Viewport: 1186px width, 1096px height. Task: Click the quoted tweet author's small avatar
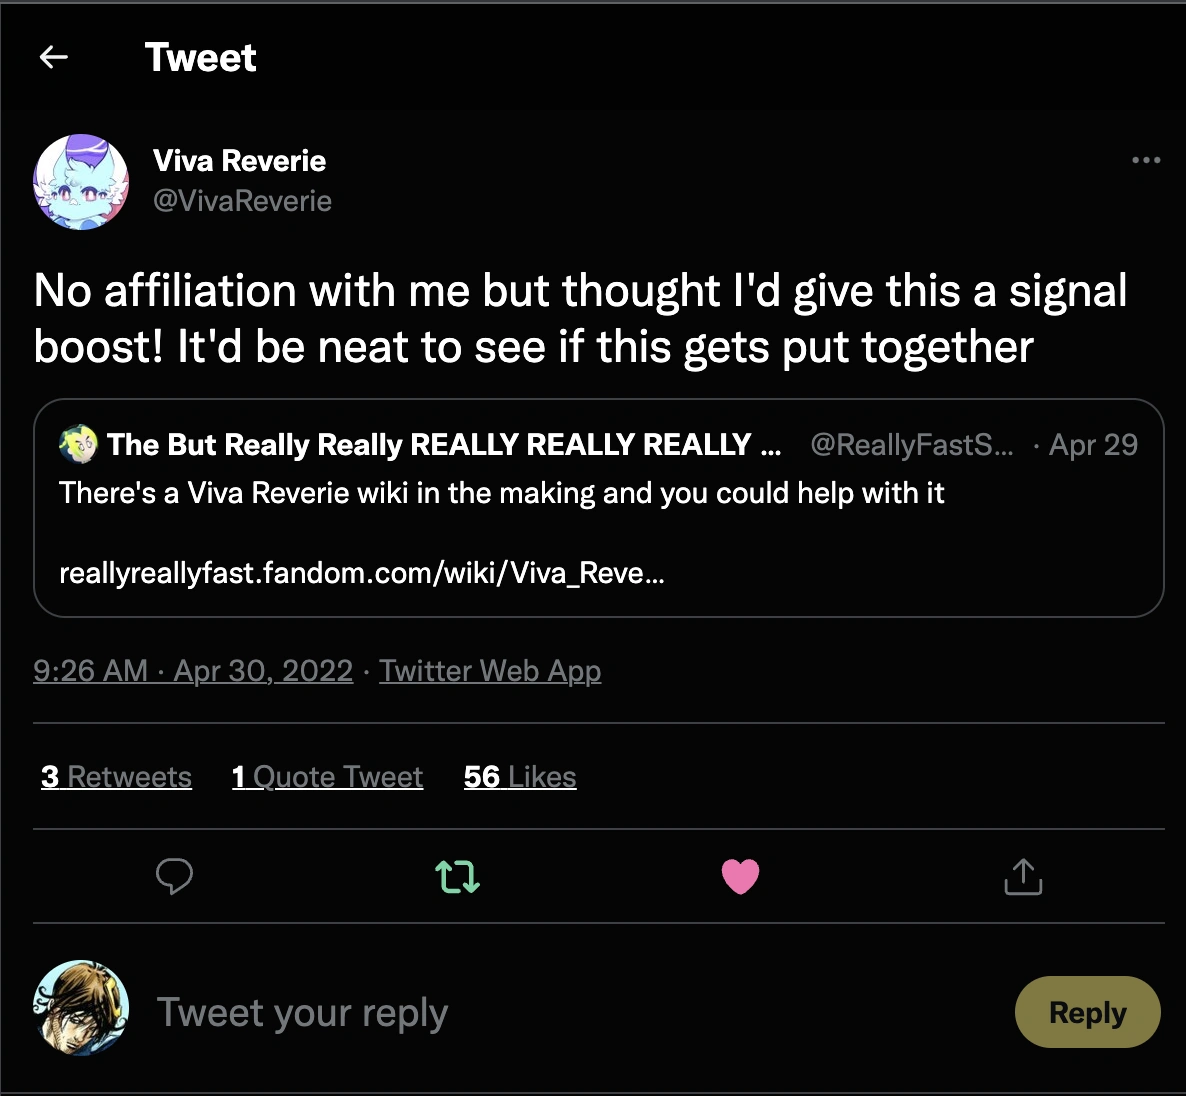click(78, 444)
